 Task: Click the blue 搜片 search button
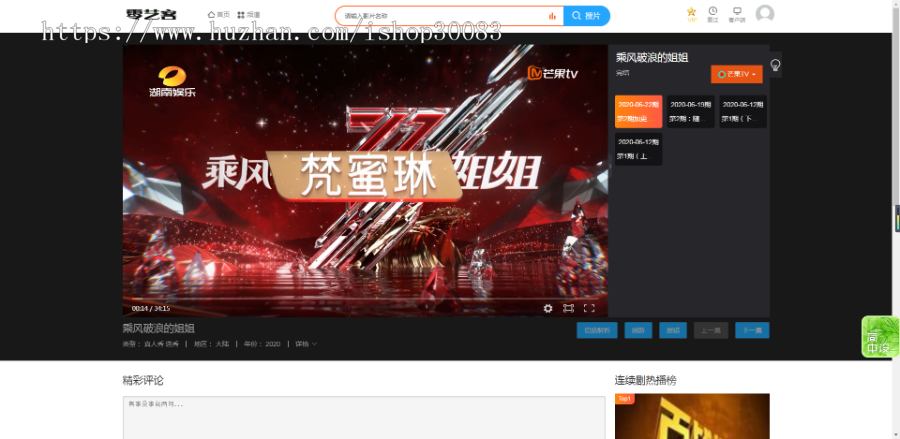(587, 16)
